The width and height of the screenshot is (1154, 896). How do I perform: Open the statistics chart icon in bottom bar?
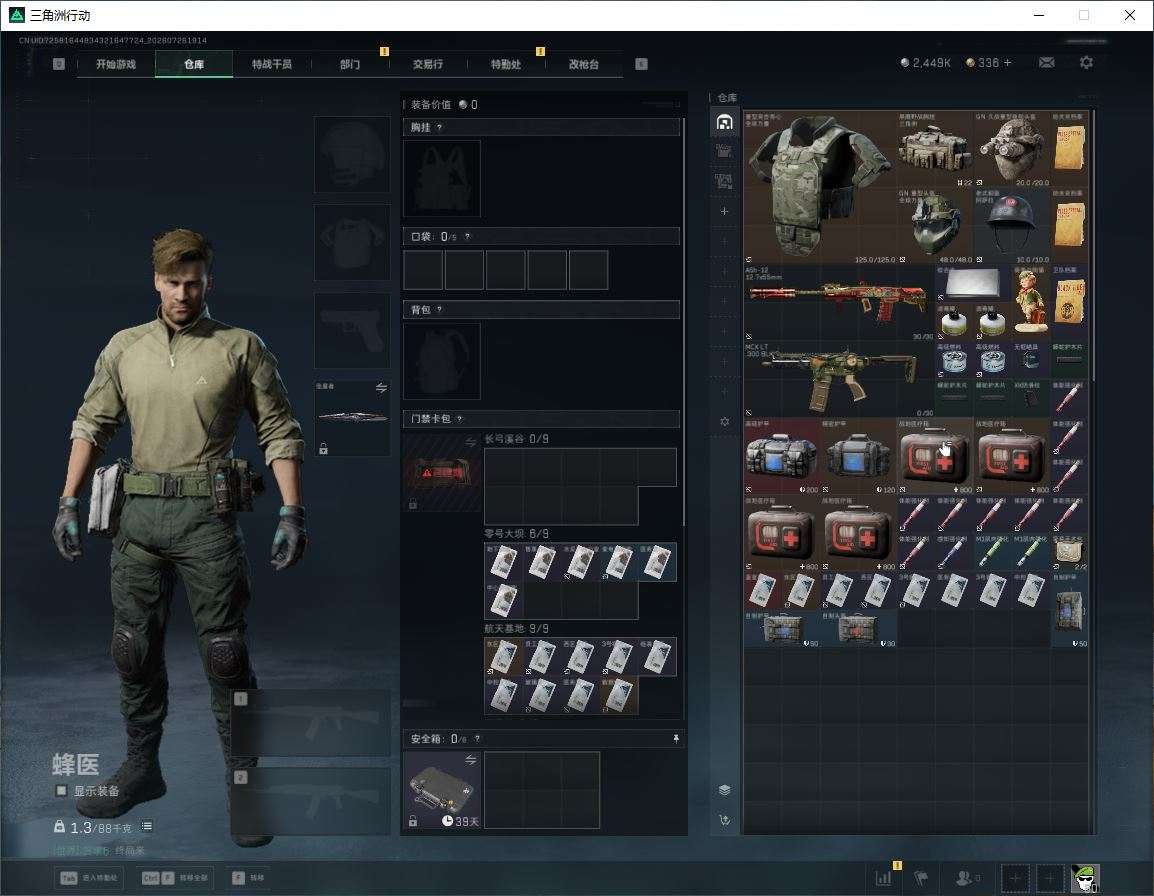pyautogui.click(x=883, y=878)
